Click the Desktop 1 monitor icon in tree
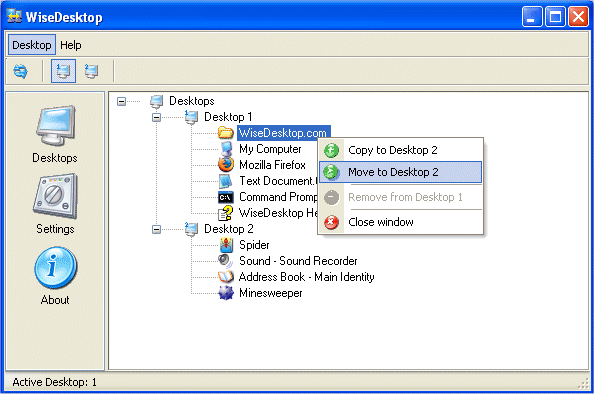 [191, 117]
